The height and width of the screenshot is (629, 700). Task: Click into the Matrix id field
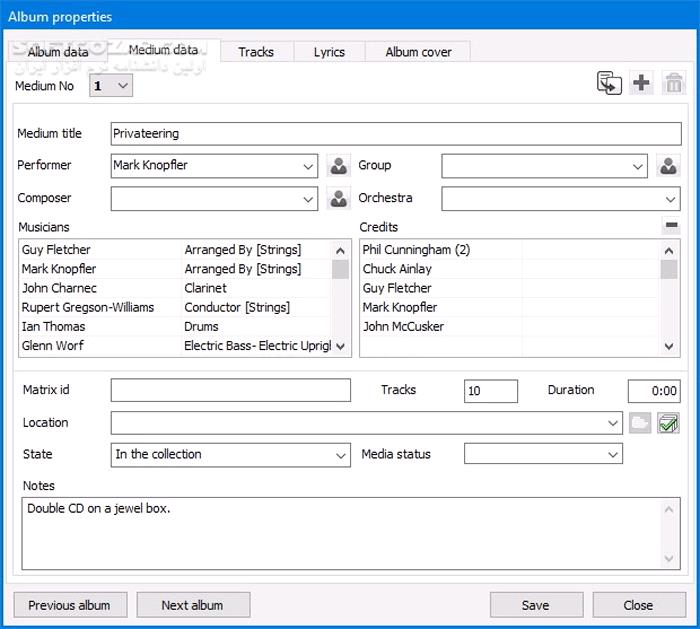coord(231,391)
